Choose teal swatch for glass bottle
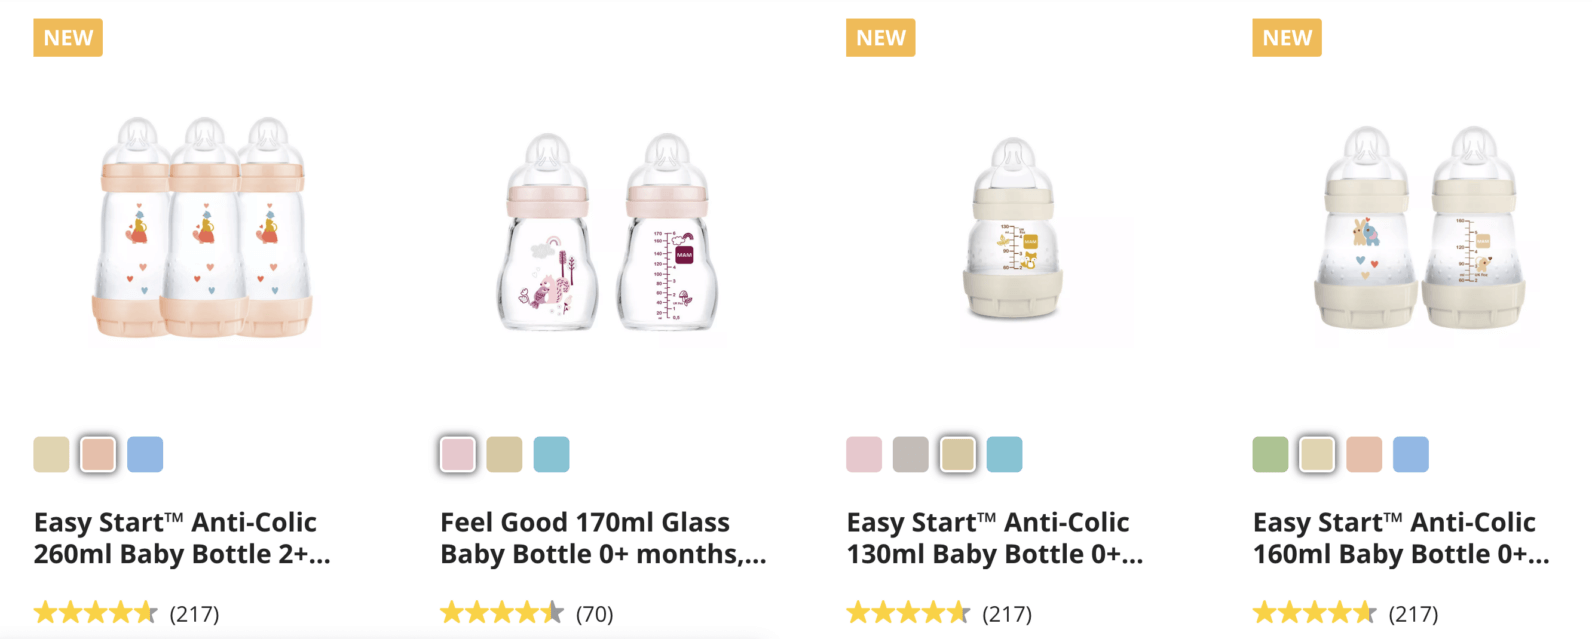Viewport: 1592px width, 639px height. 551,455
